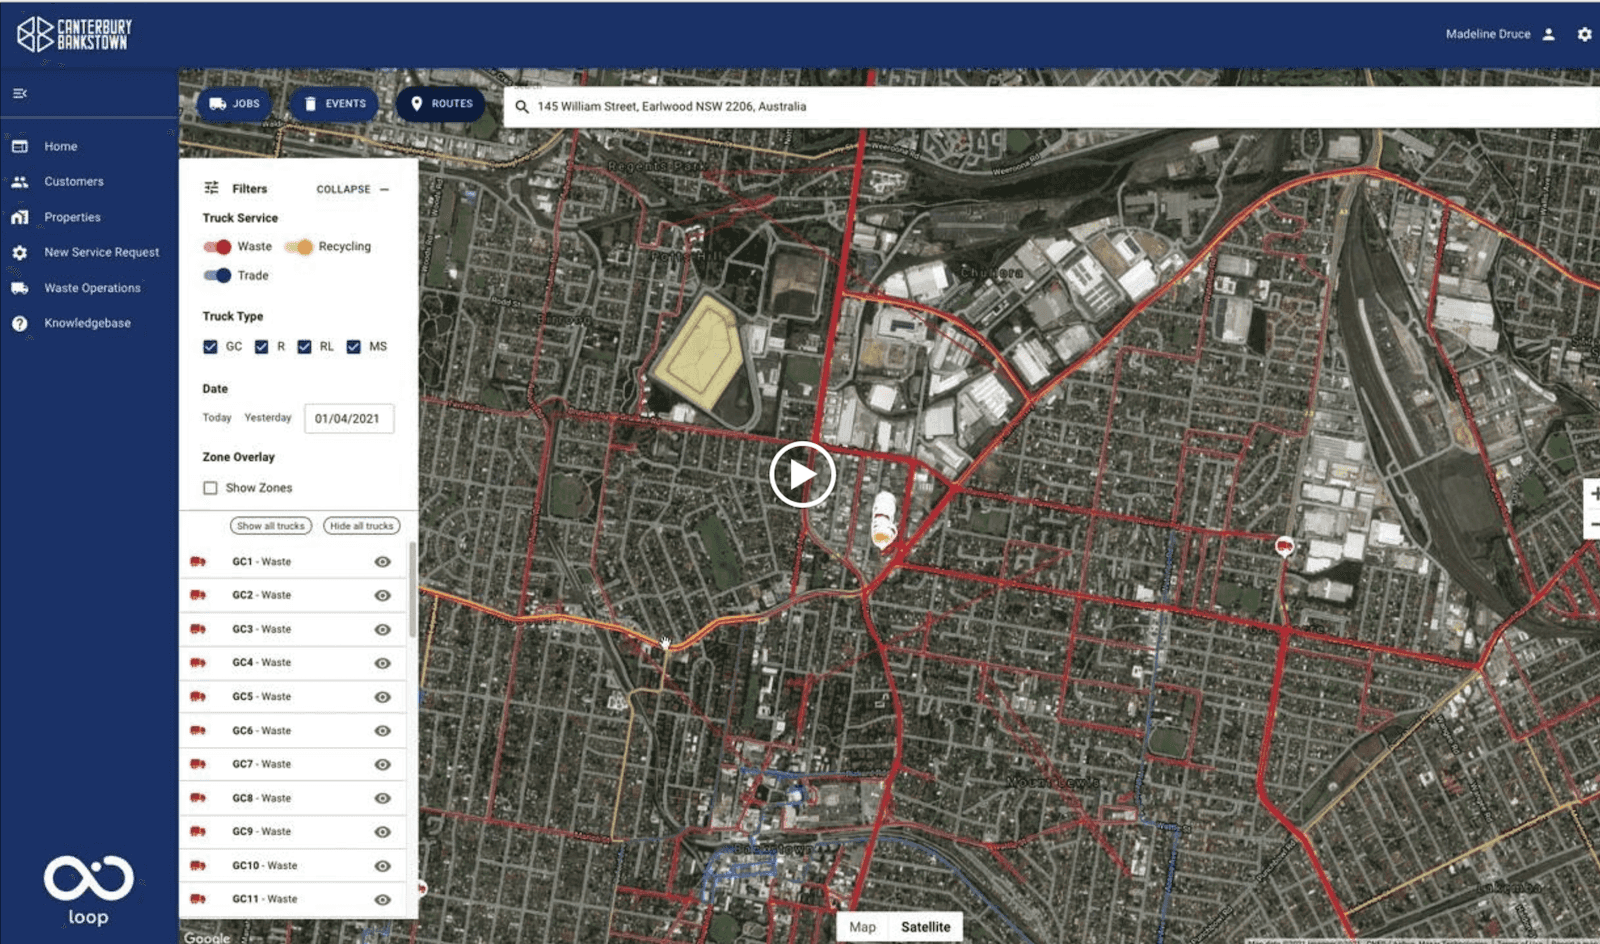Open the settings gear in the top bar
The width and height of the screenshot is (1600, 944).
[x=1585, y=33]
